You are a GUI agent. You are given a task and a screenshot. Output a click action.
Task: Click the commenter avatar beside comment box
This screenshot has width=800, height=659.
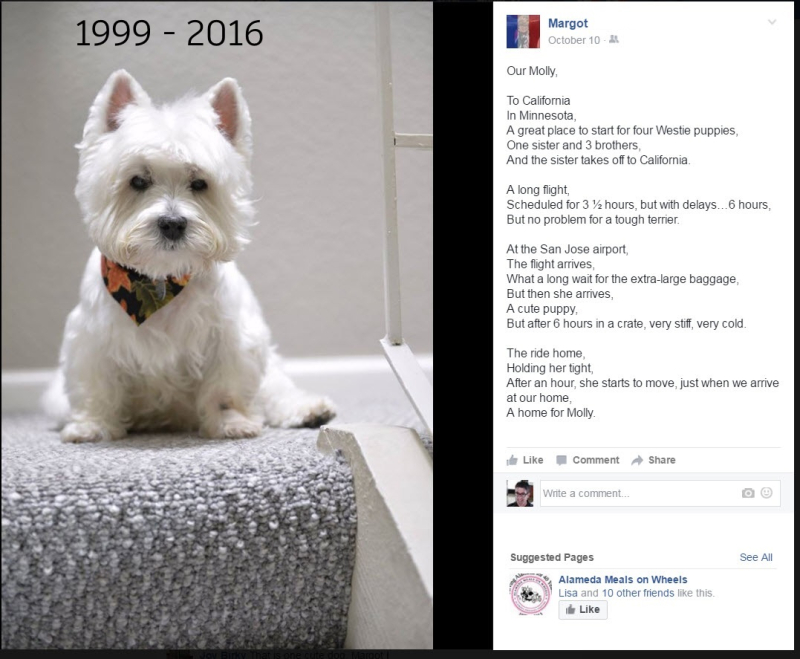point(520,493)
